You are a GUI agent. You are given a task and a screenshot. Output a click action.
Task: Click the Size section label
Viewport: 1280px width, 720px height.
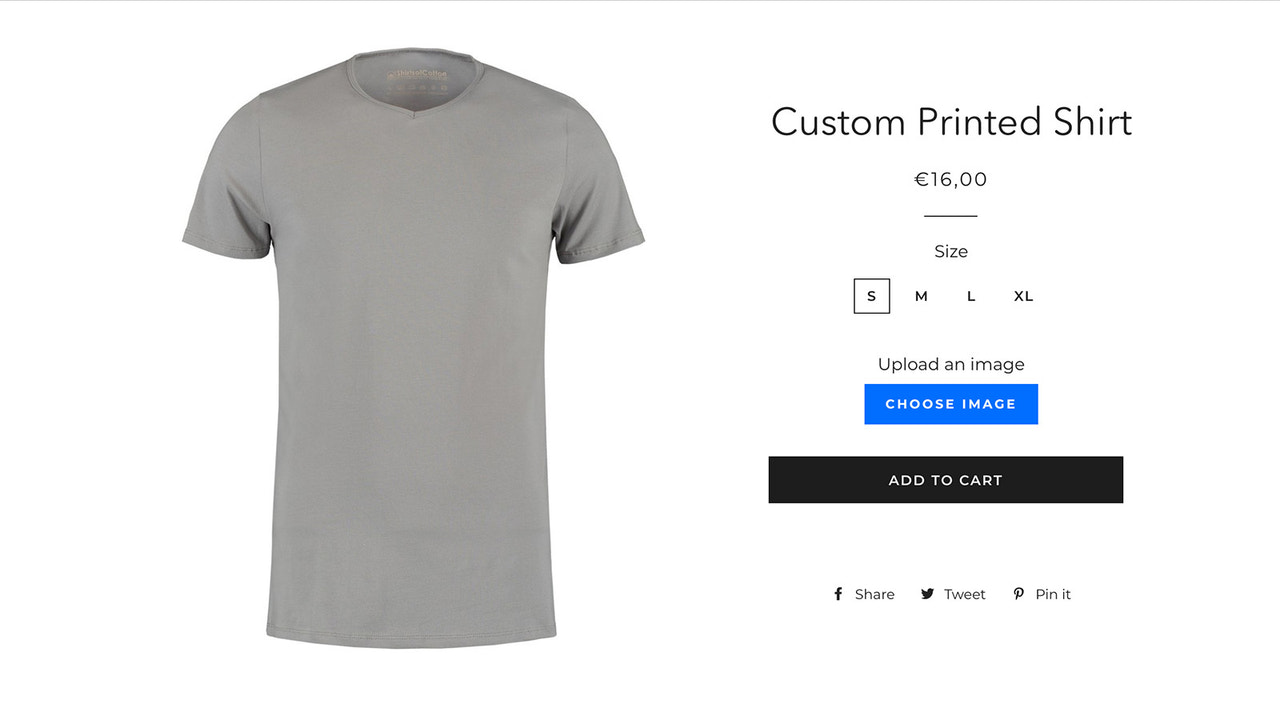950,251
